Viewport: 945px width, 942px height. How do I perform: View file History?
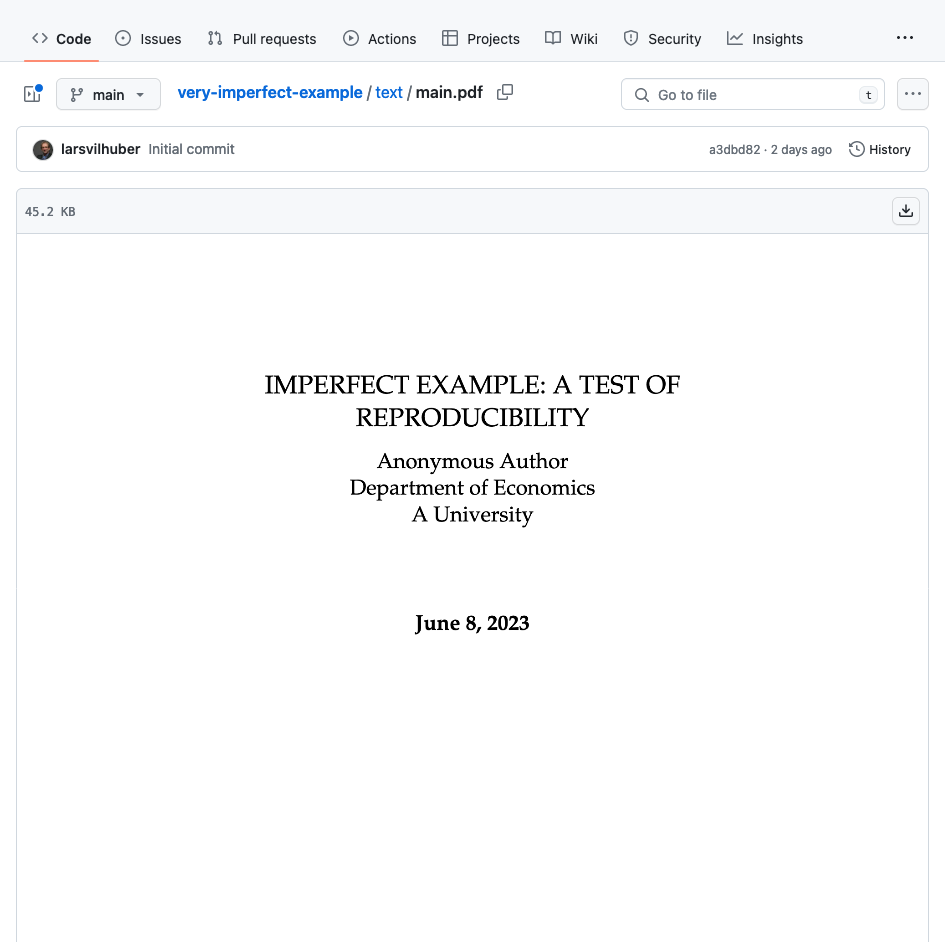click(880, 149)
